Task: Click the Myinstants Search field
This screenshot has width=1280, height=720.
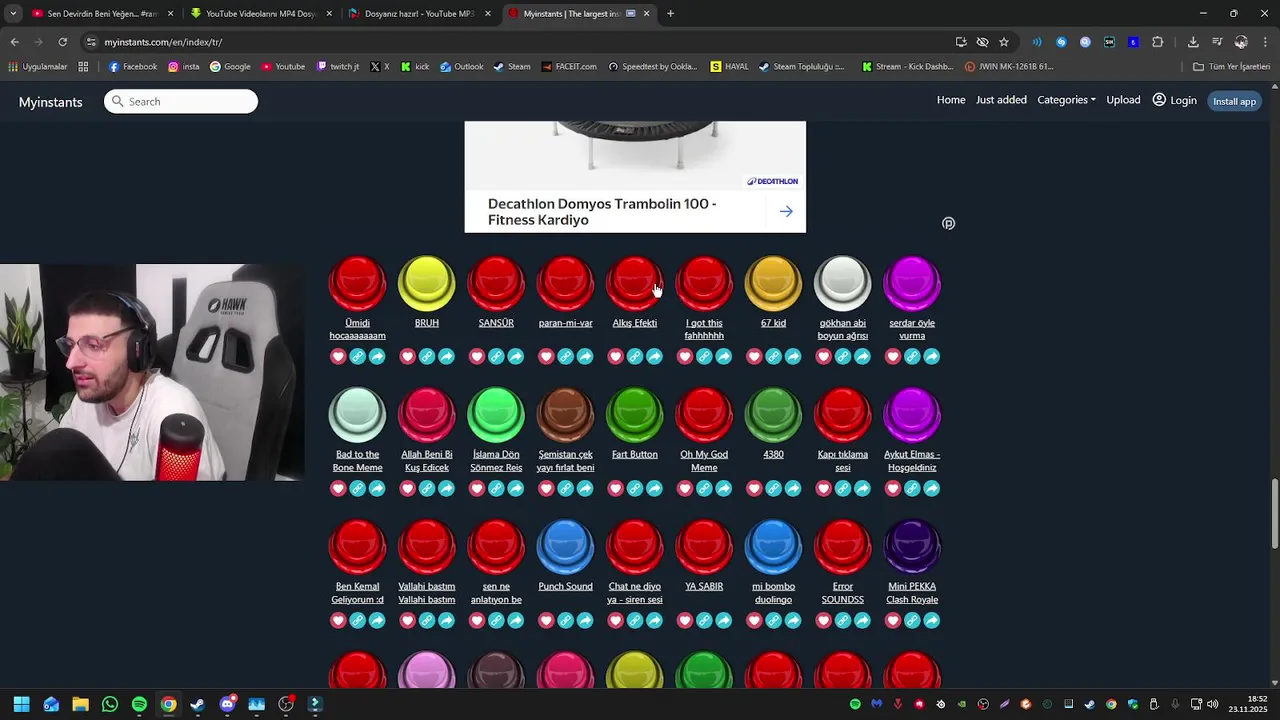Action: (181, 101)
